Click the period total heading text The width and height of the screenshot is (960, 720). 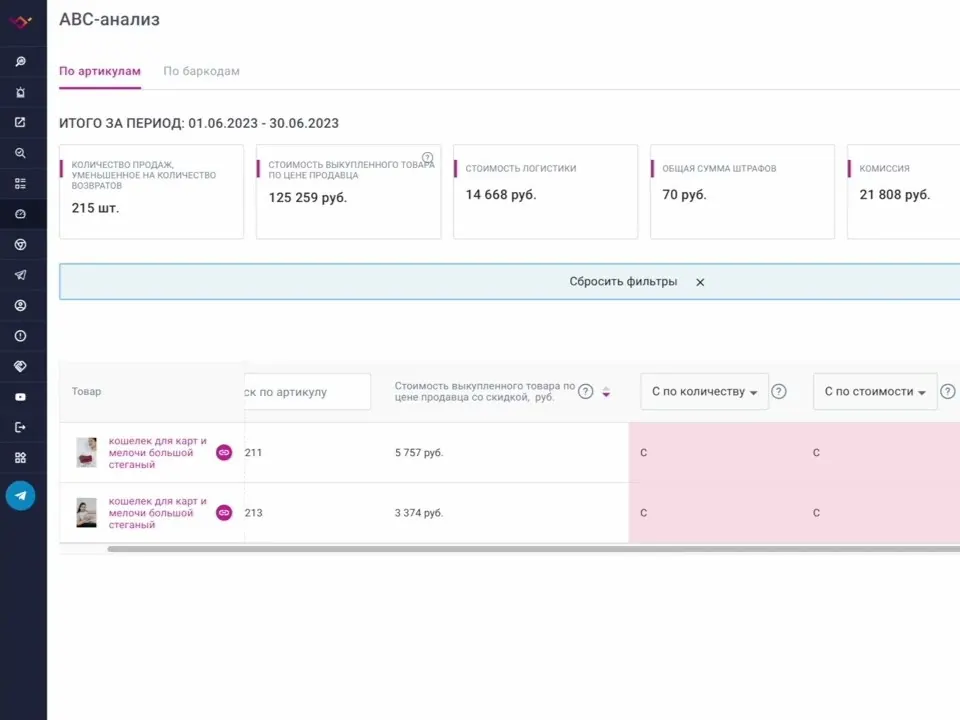(199, 123)
